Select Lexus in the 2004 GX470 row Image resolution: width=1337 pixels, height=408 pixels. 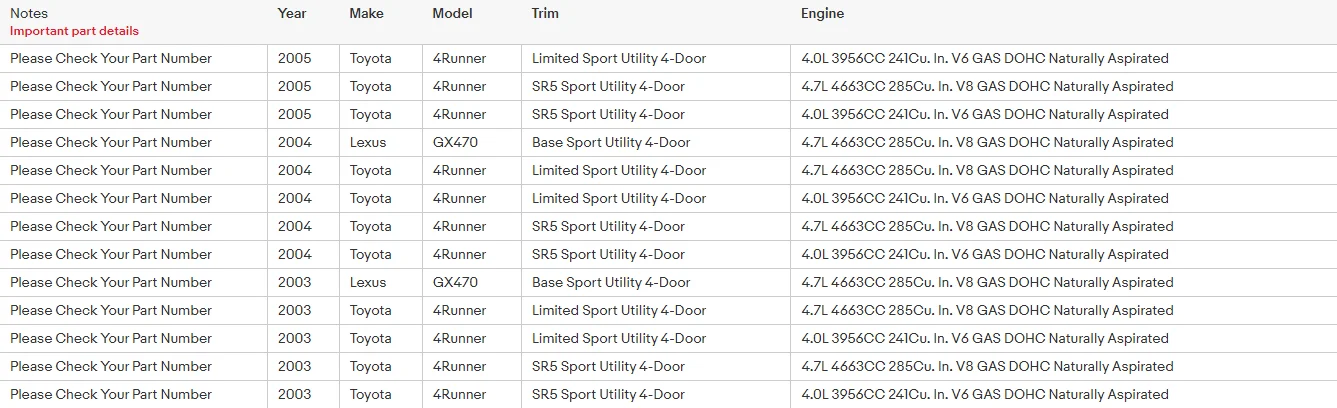[368, 142]
